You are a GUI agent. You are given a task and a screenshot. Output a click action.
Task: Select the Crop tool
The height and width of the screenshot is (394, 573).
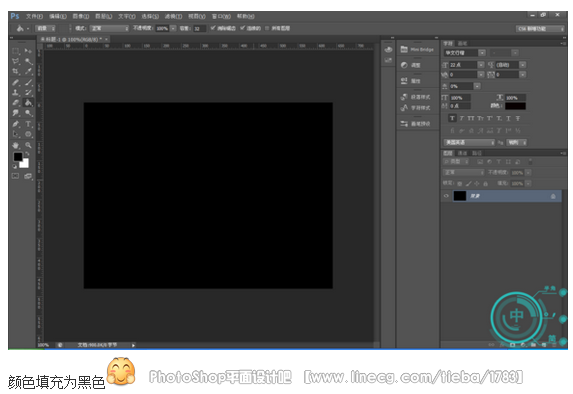point(16,71)
